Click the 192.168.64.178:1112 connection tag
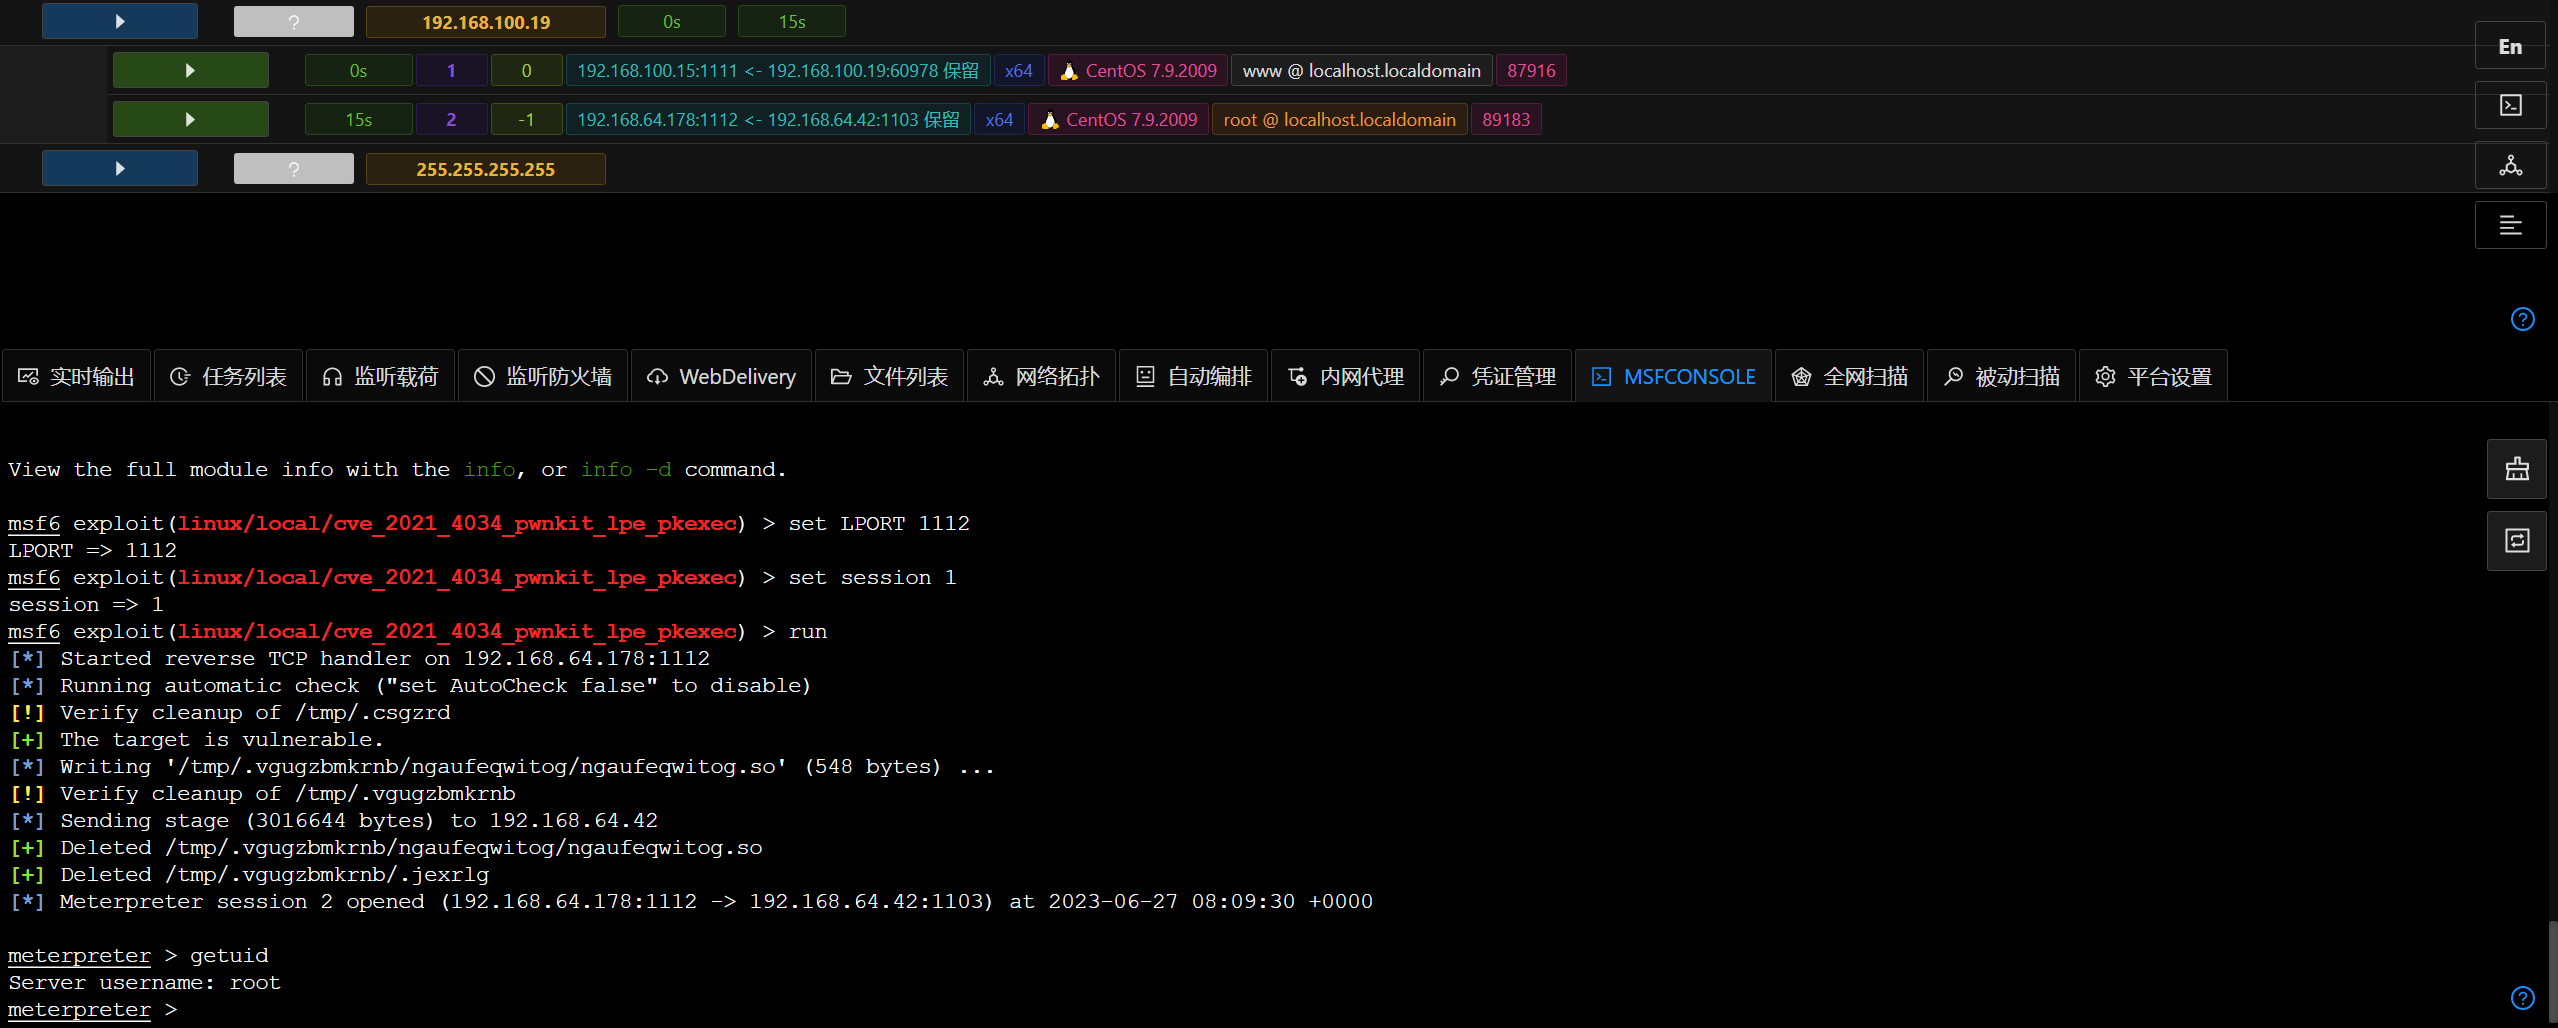 pyautogui.click(x=768, y=119)
